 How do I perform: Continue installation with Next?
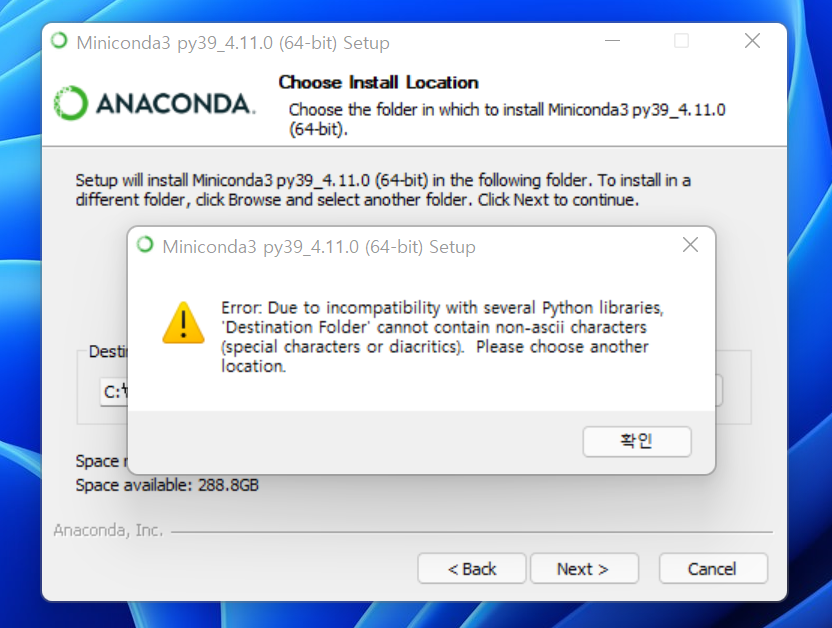584,569
